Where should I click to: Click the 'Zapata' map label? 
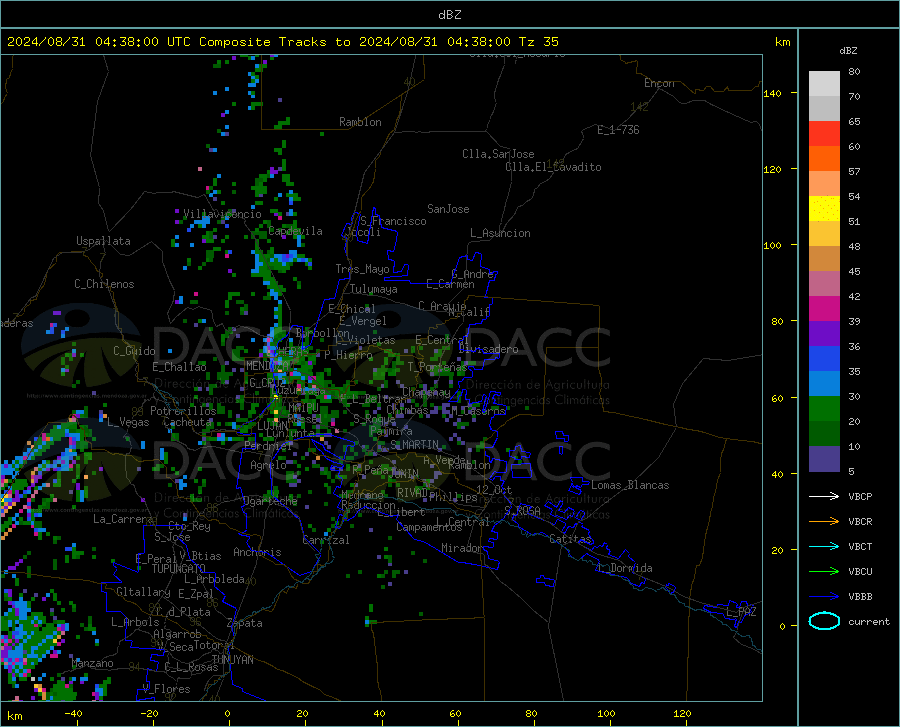click(x=245, y=623)
